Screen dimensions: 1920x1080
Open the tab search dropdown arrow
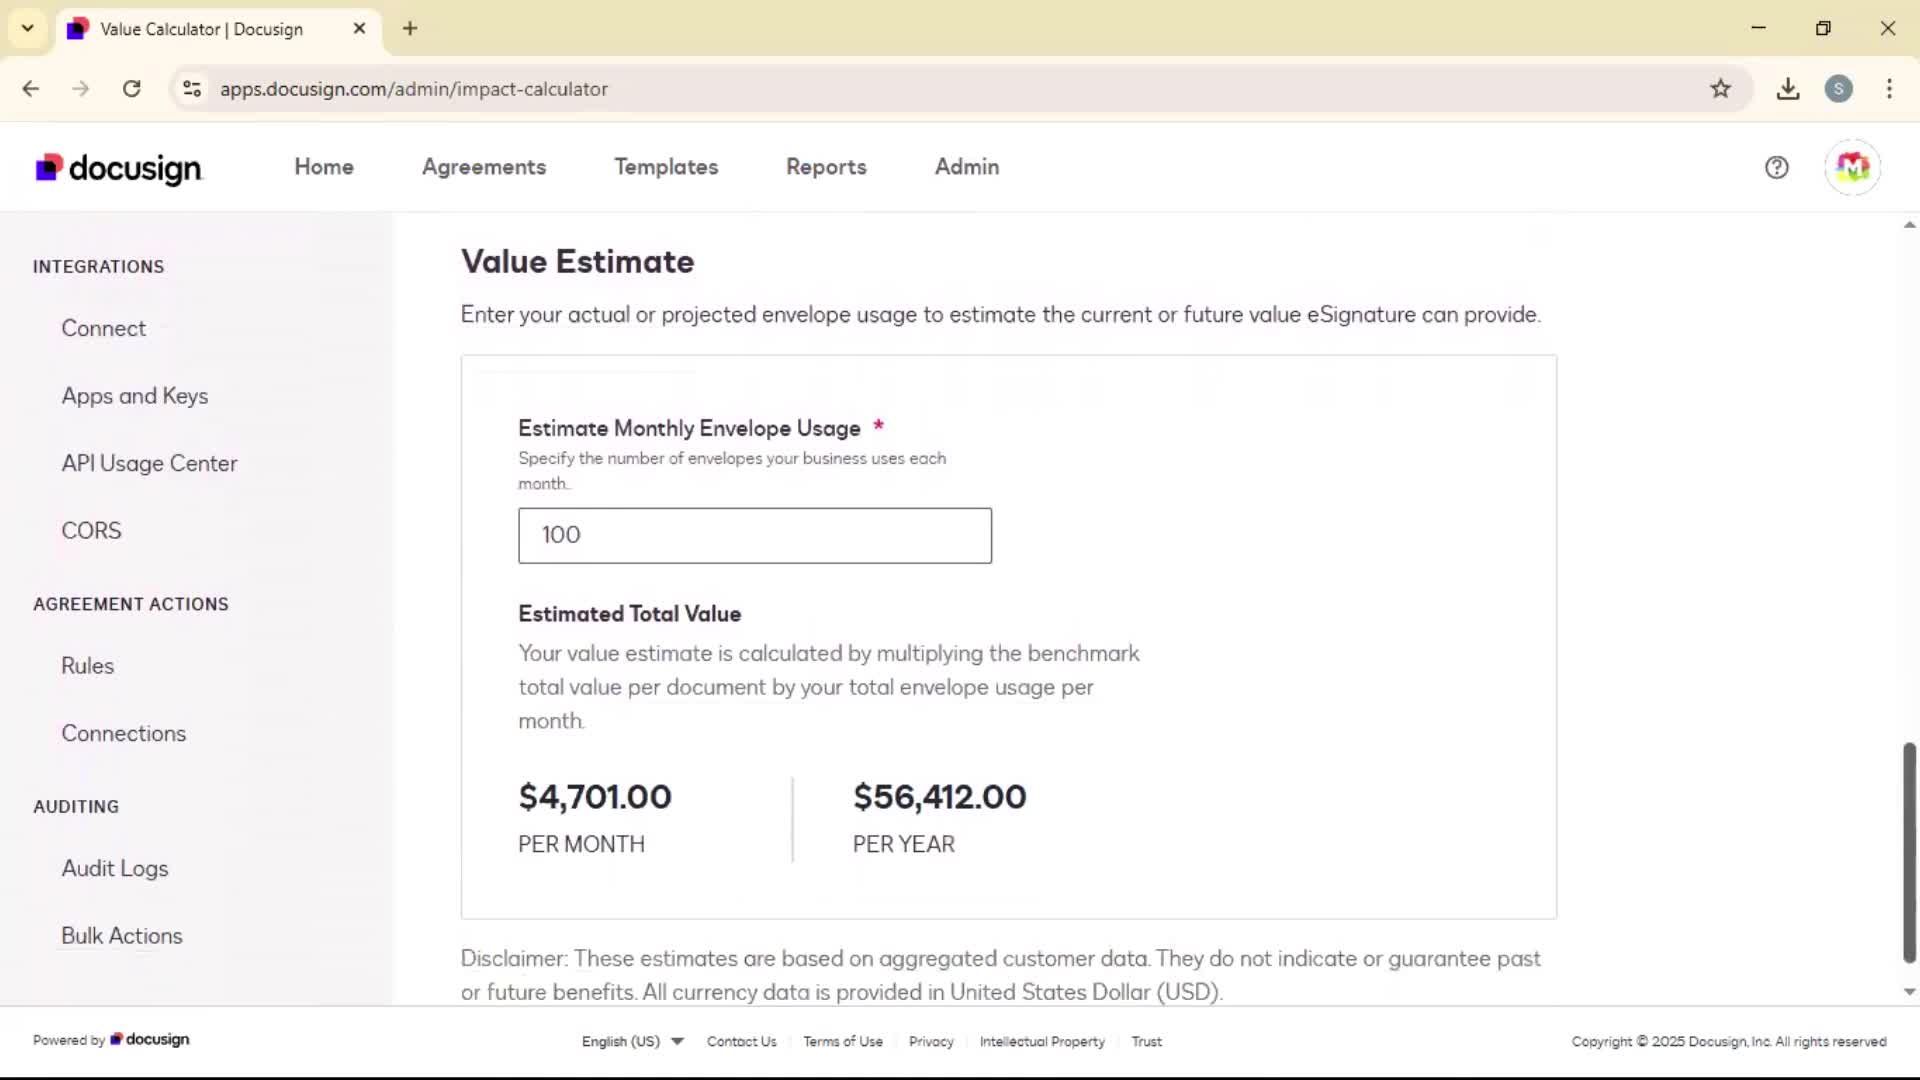[x=28, y=29]
